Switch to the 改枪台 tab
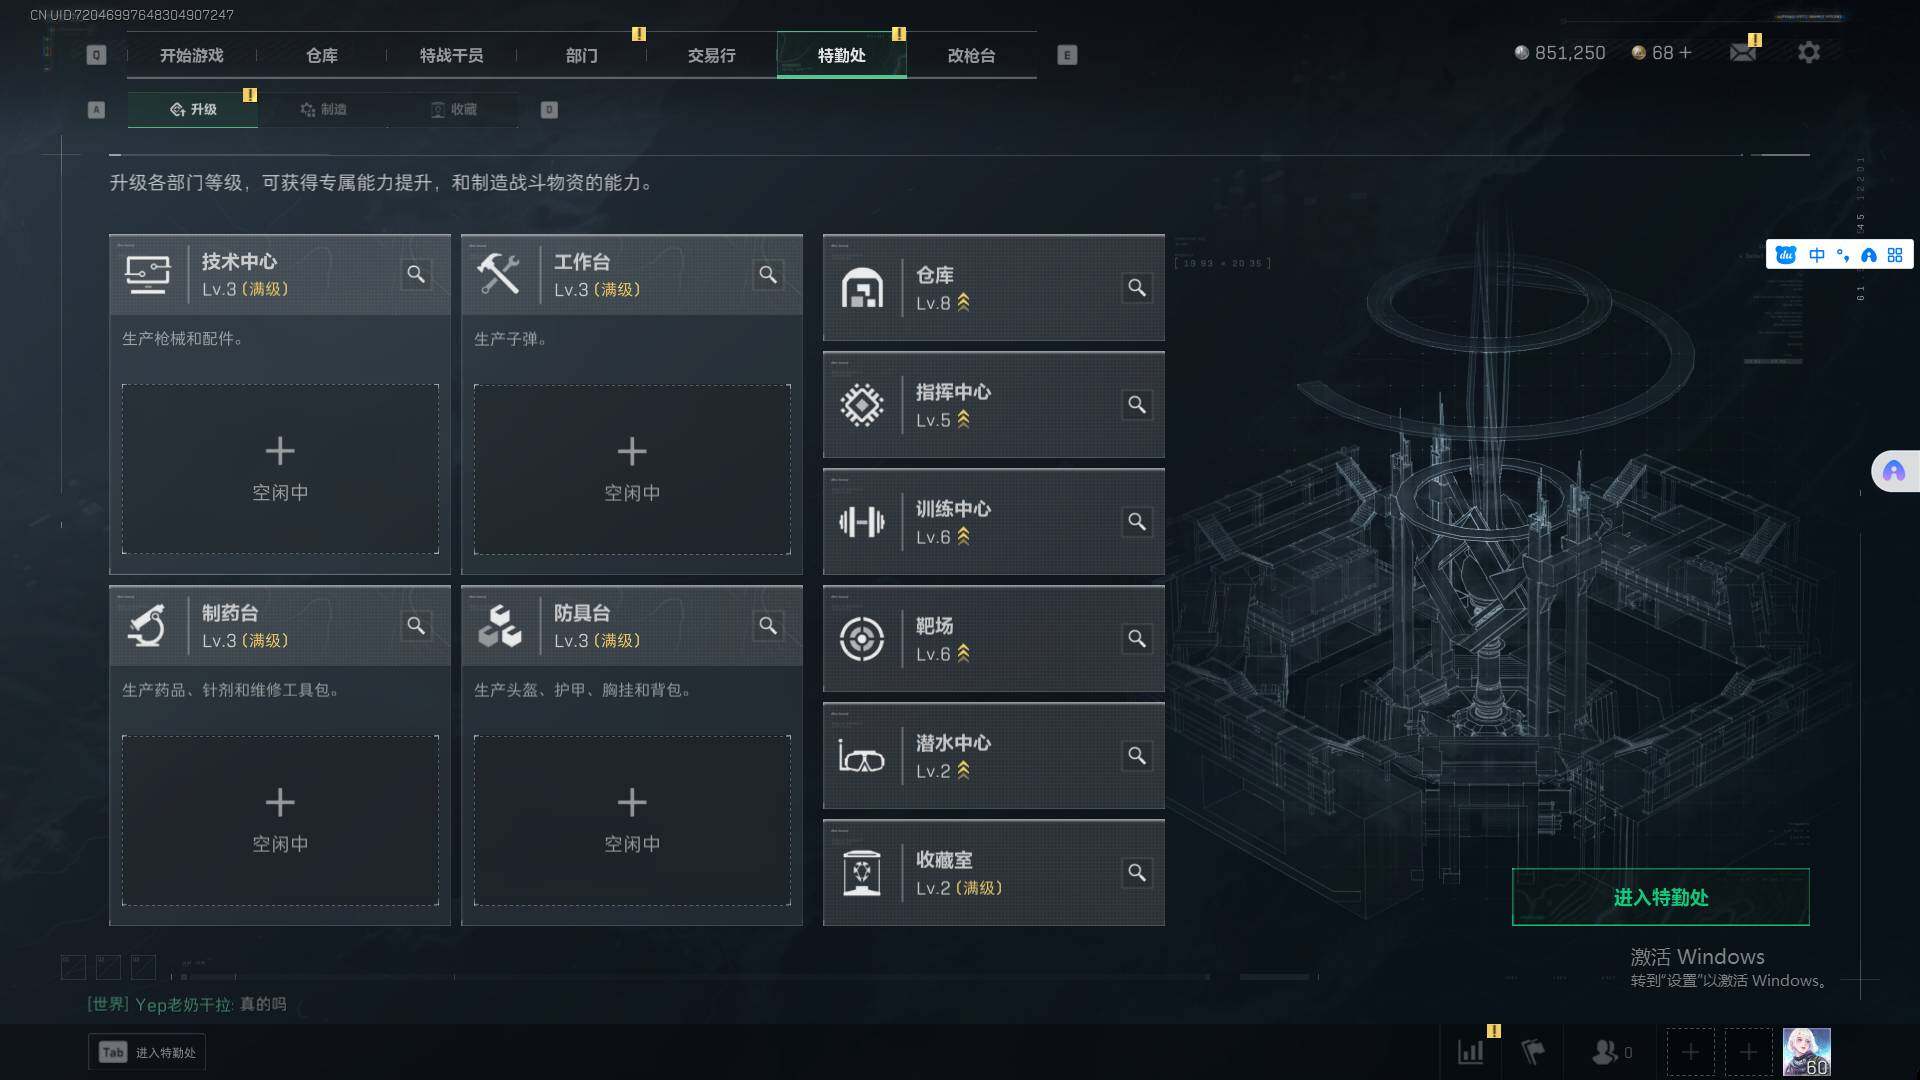This screenshot has height=1080, width=1920. pyautogui.click(x=971, y=55)
